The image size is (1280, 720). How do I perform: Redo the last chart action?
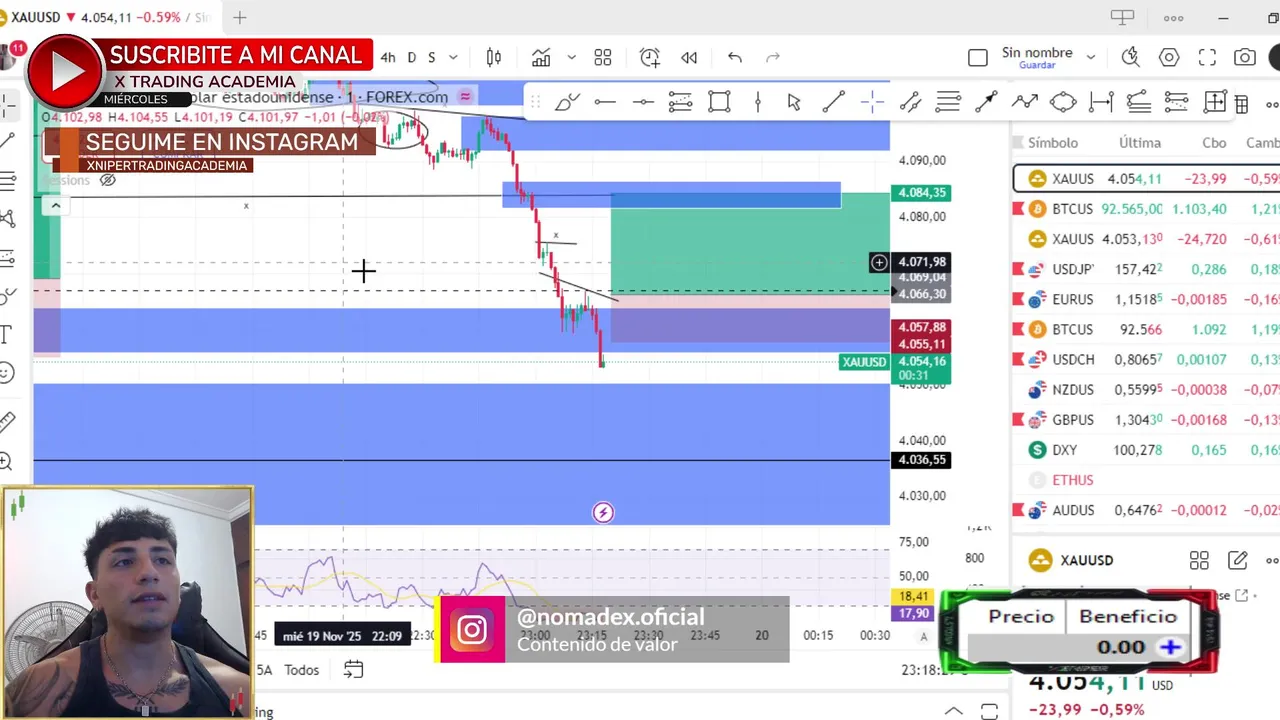[x=772, y=58]
